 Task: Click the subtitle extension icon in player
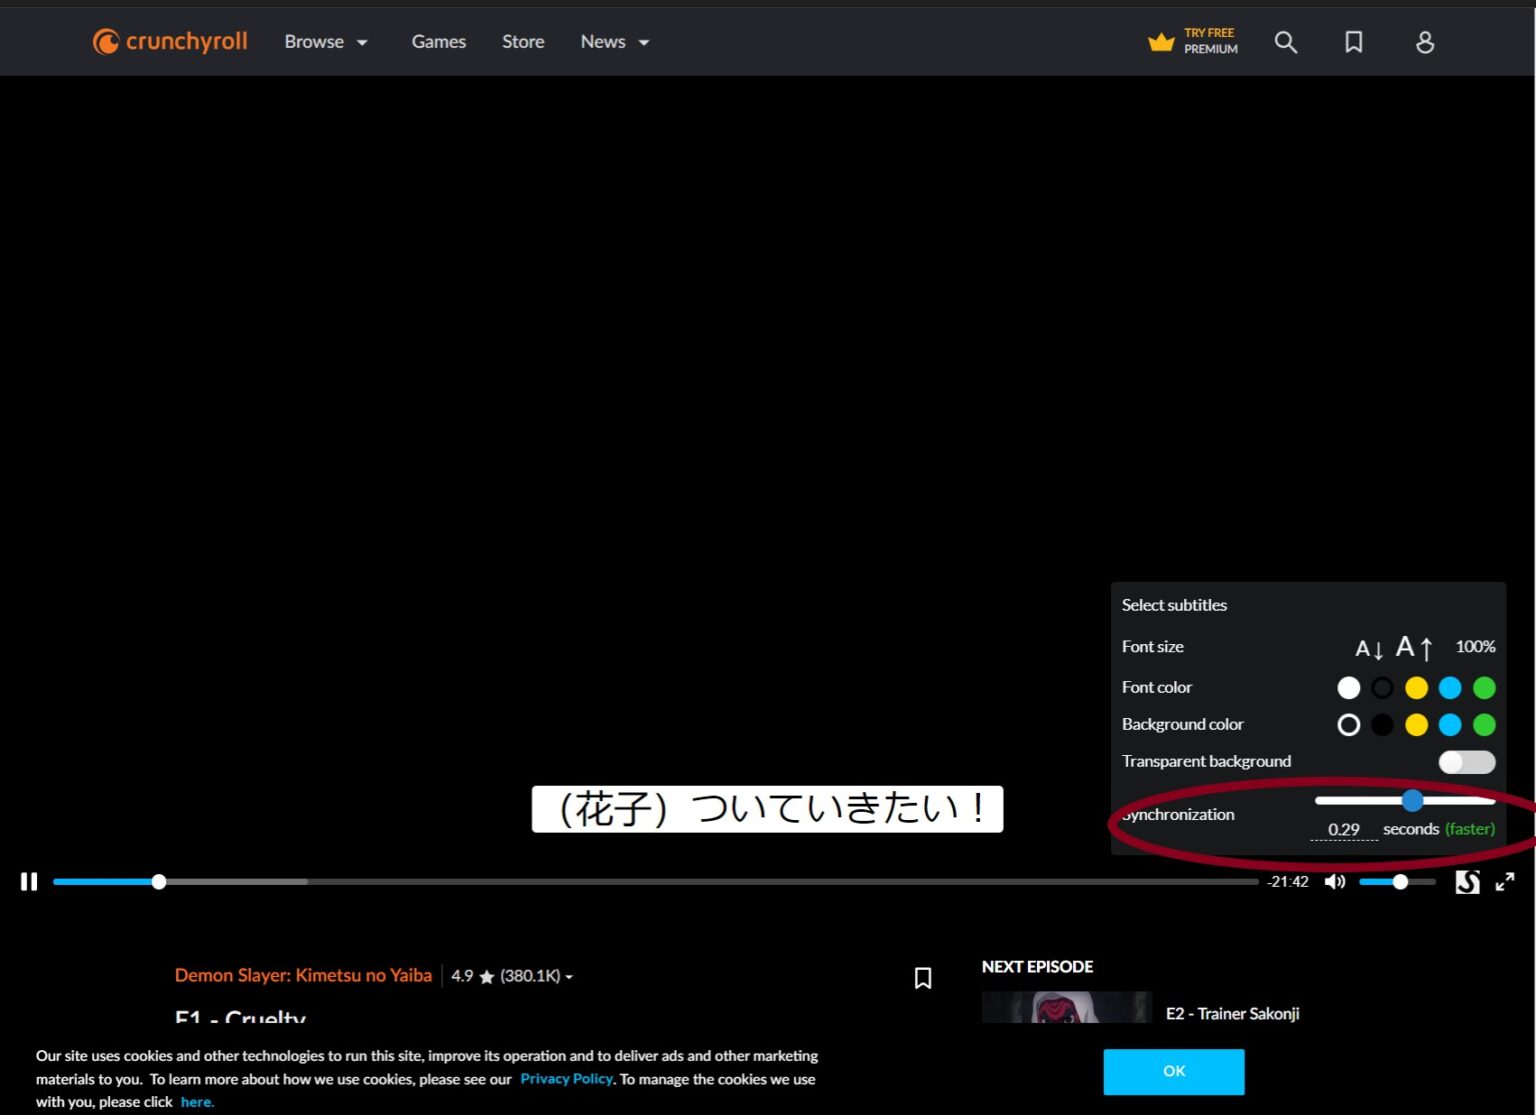click(x=1467, y=881)
